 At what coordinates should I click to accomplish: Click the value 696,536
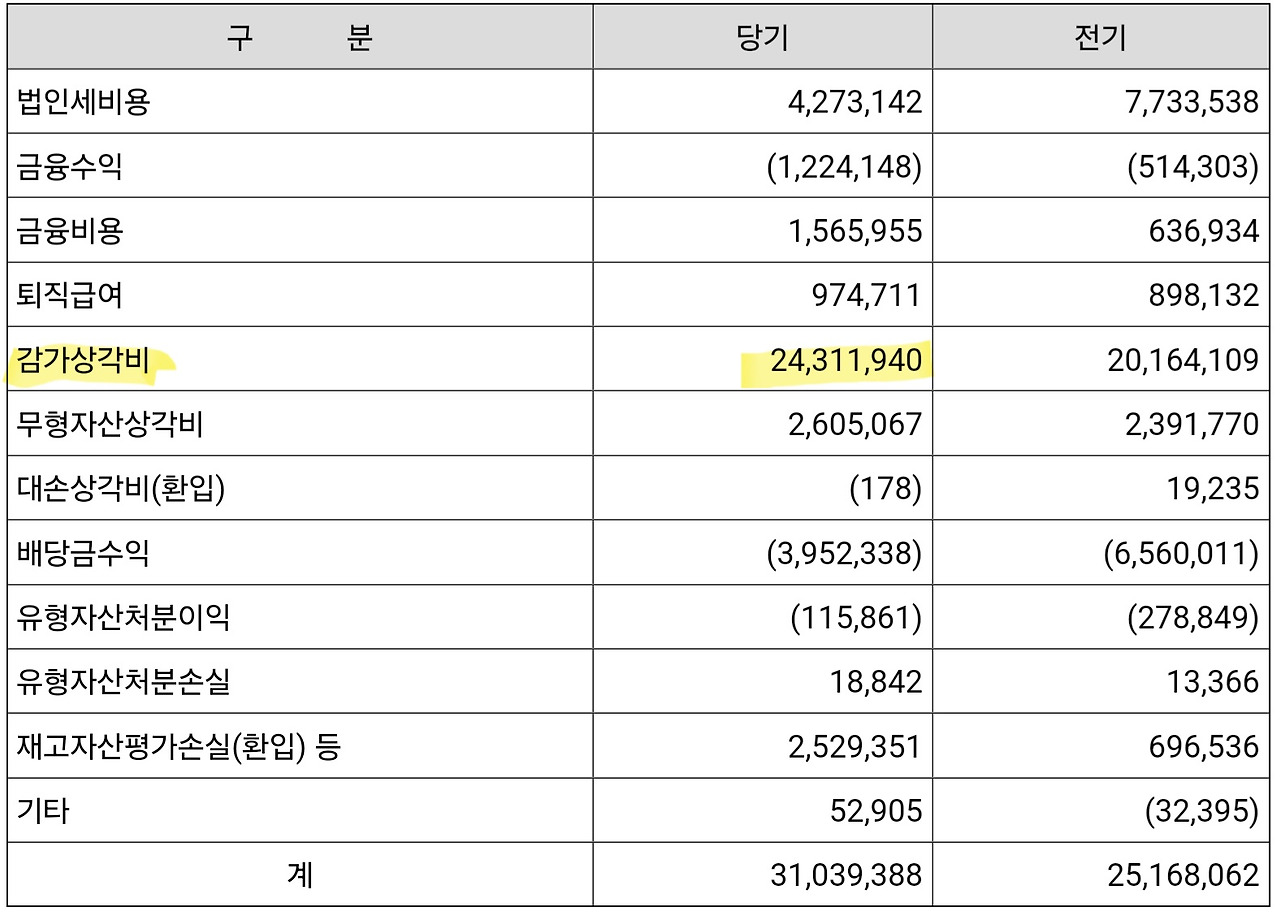click(1205, 747)
